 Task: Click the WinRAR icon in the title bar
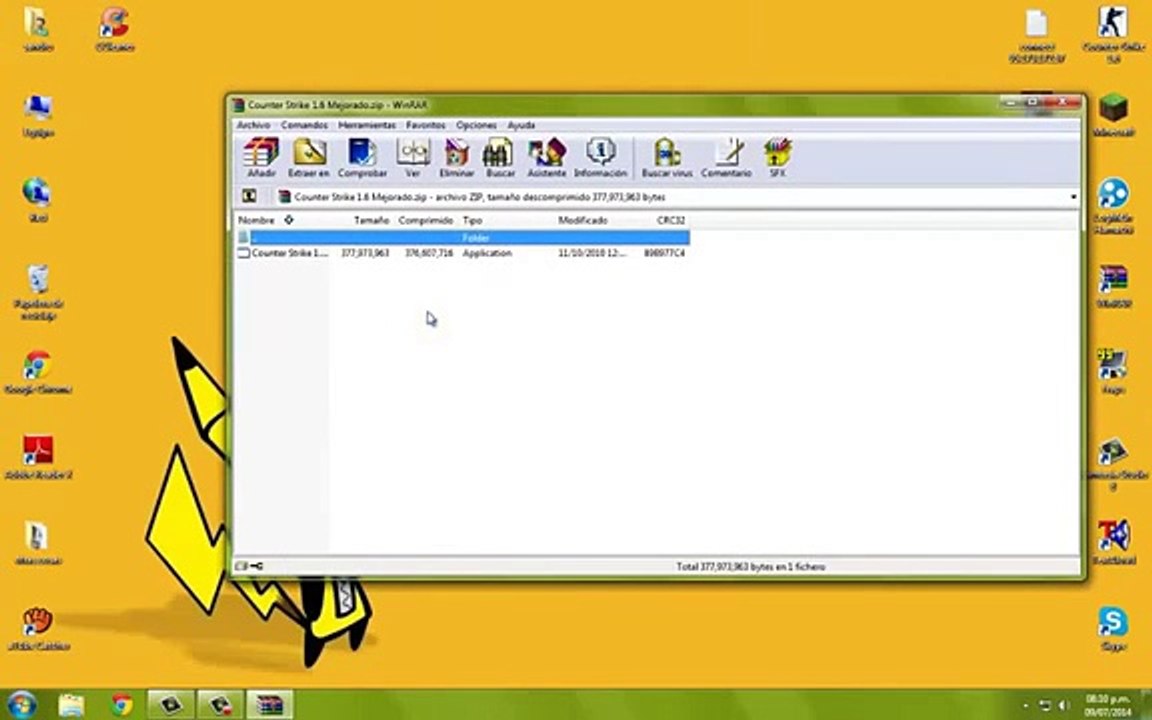point(238,105)
